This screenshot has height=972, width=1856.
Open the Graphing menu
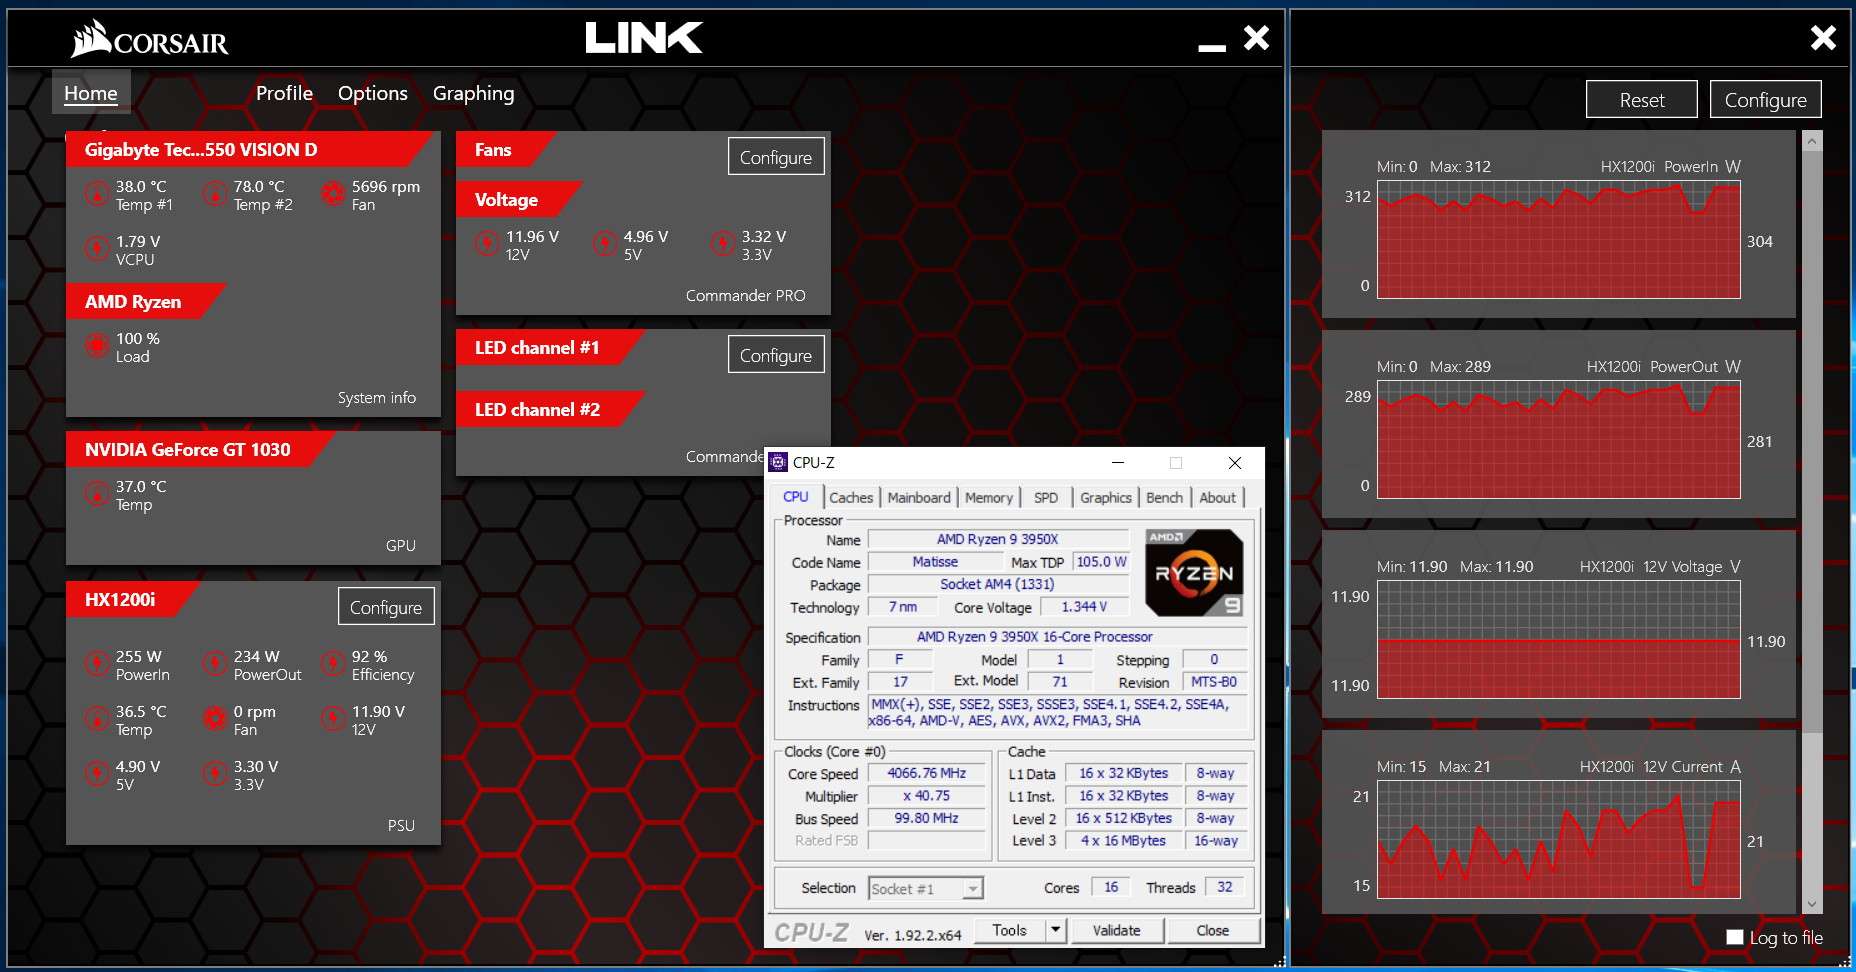pos(473,93)
